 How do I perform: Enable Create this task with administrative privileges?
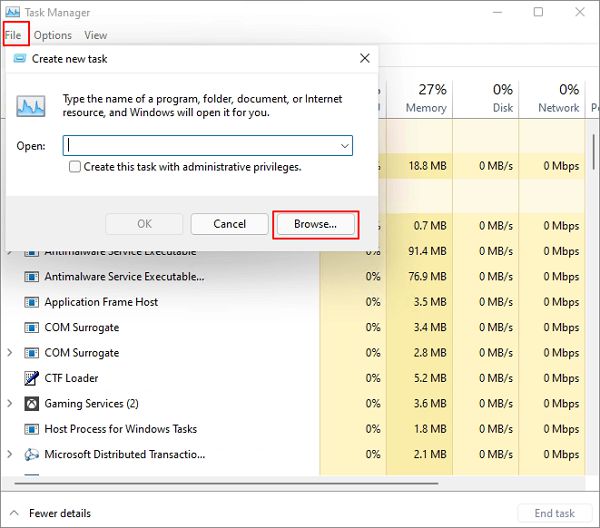pyautogui.click(x=75, y=167)
